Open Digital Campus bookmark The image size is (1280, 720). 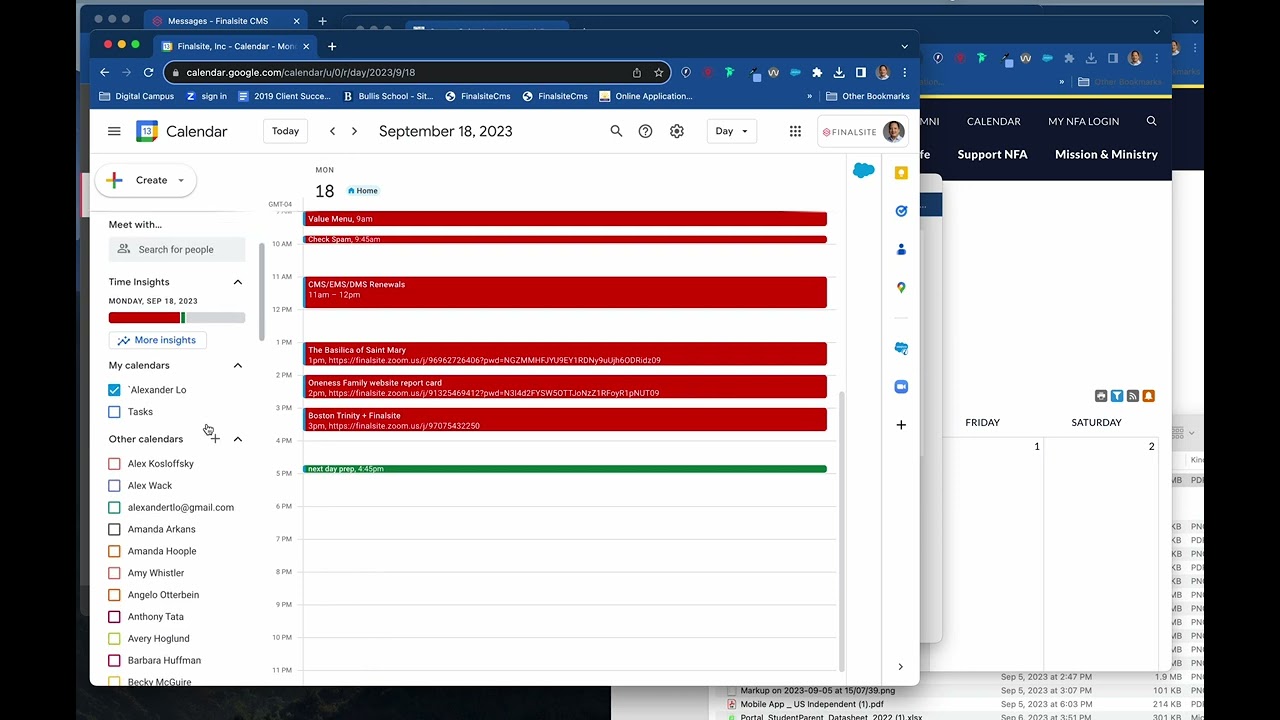137,96
